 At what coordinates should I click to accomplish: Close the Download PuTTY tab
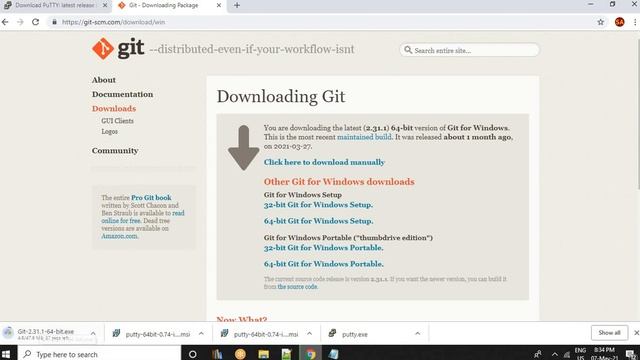105,5
